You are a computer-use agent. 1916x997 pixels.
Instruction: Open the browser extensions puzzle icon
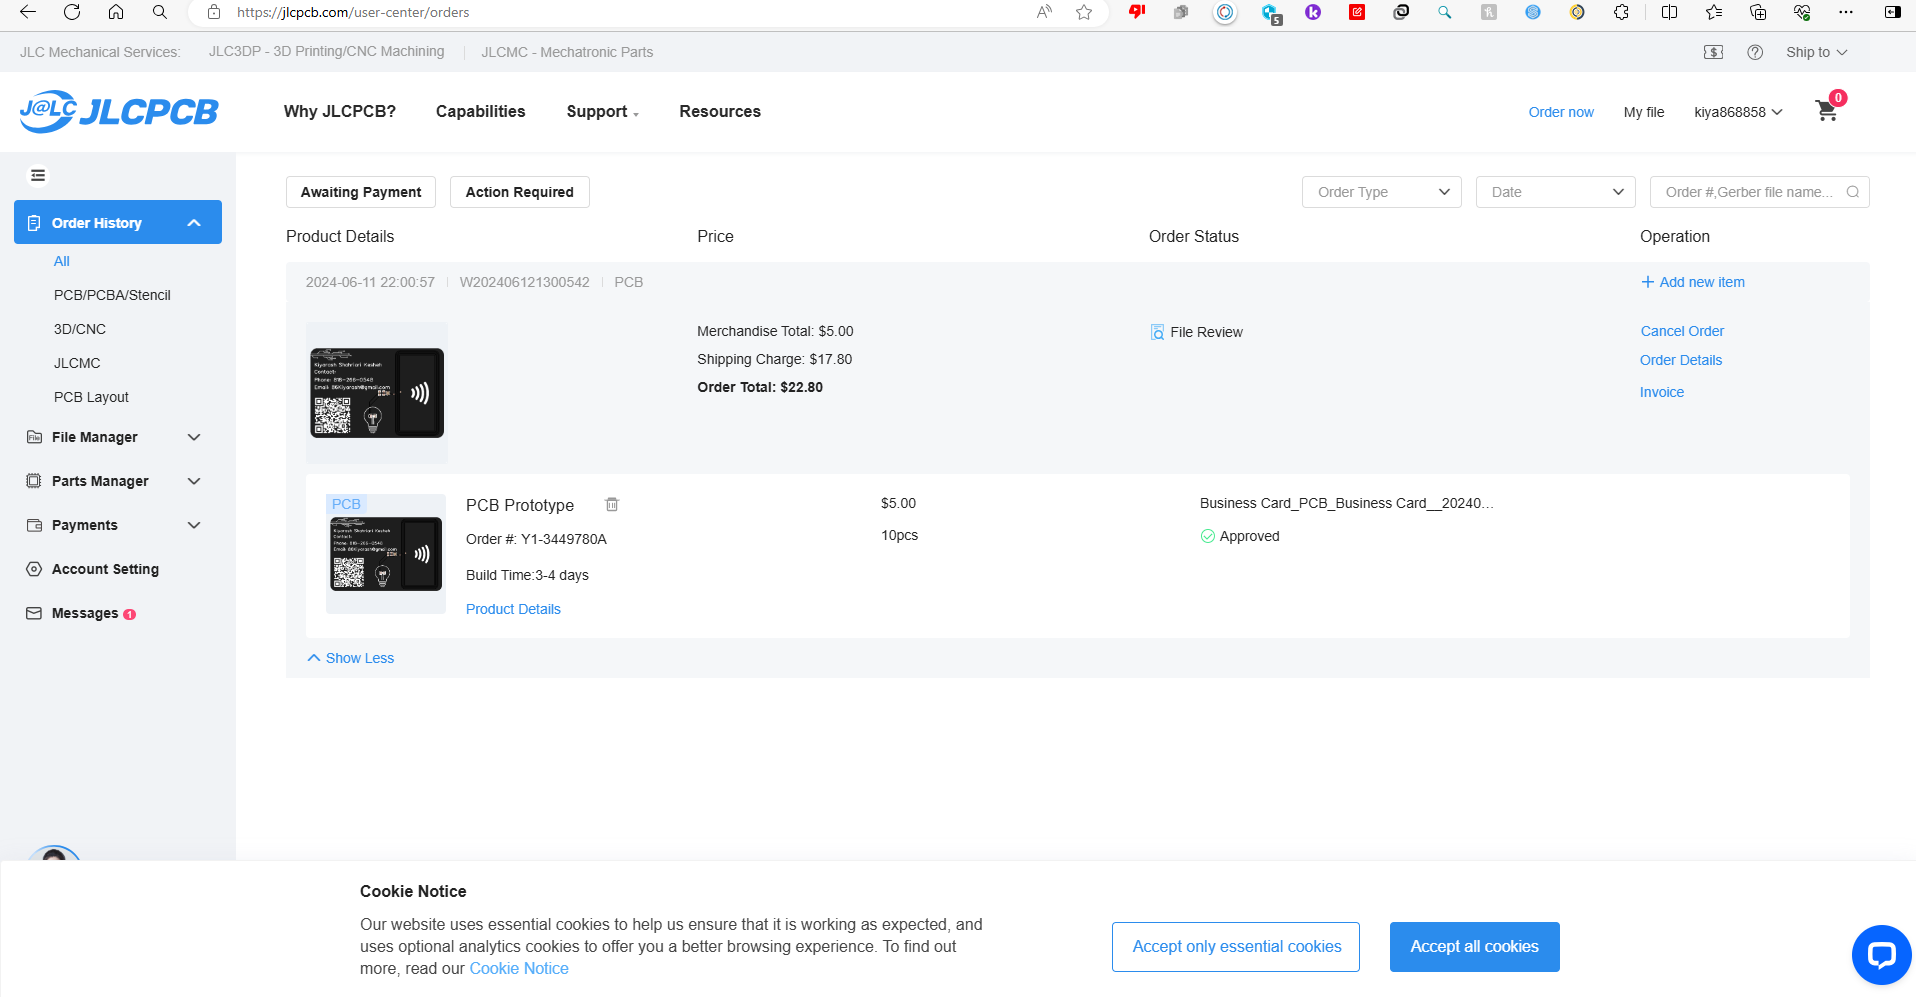(x=1621, y=12)
